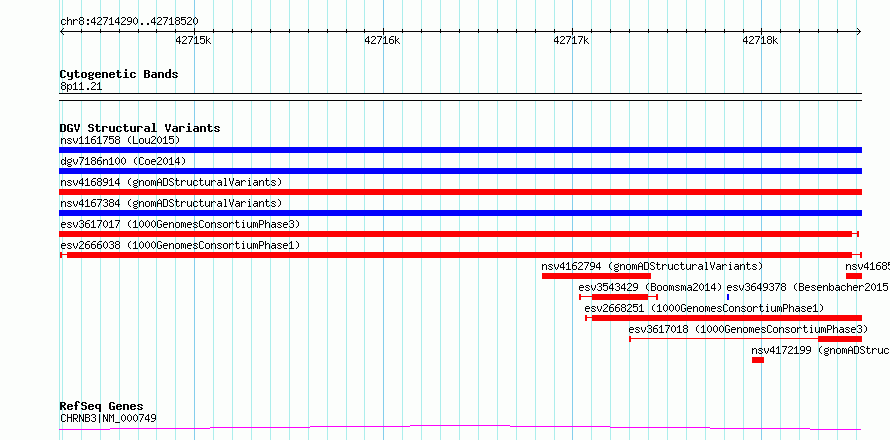Select the red bar under esv2666038
Image resolution: width=890 pixels, height=440 pixels.
459,255
